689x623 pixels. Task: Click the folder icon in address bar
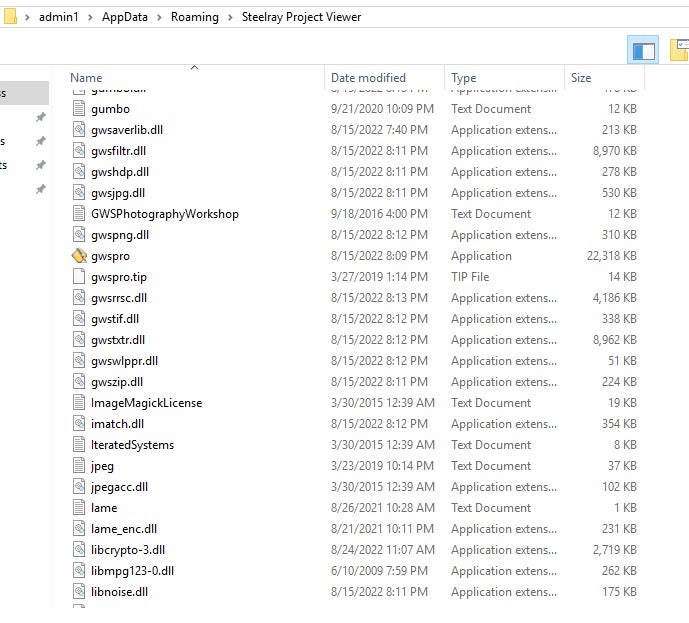click(11, 17)
